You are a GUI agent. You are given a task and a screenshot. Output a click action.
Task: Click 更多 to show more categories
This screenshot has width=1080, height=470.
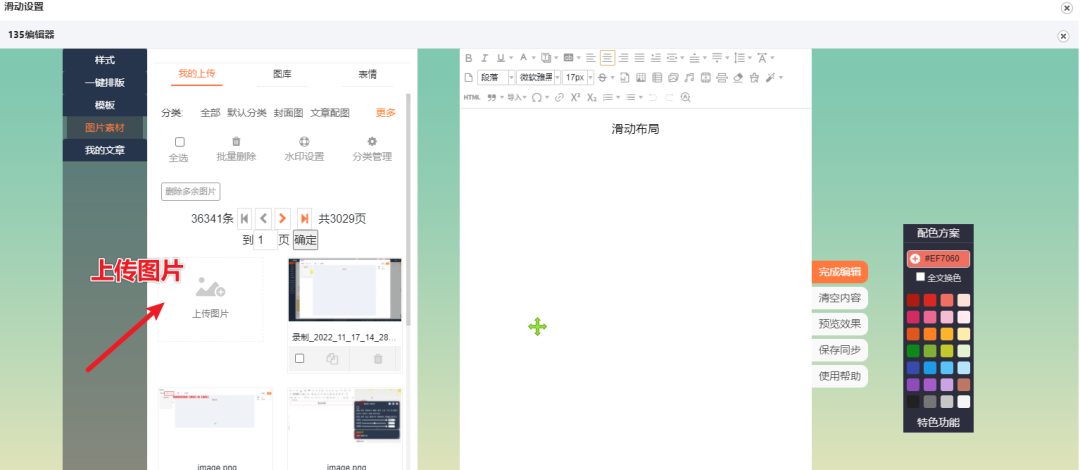(x=386, y=113)
